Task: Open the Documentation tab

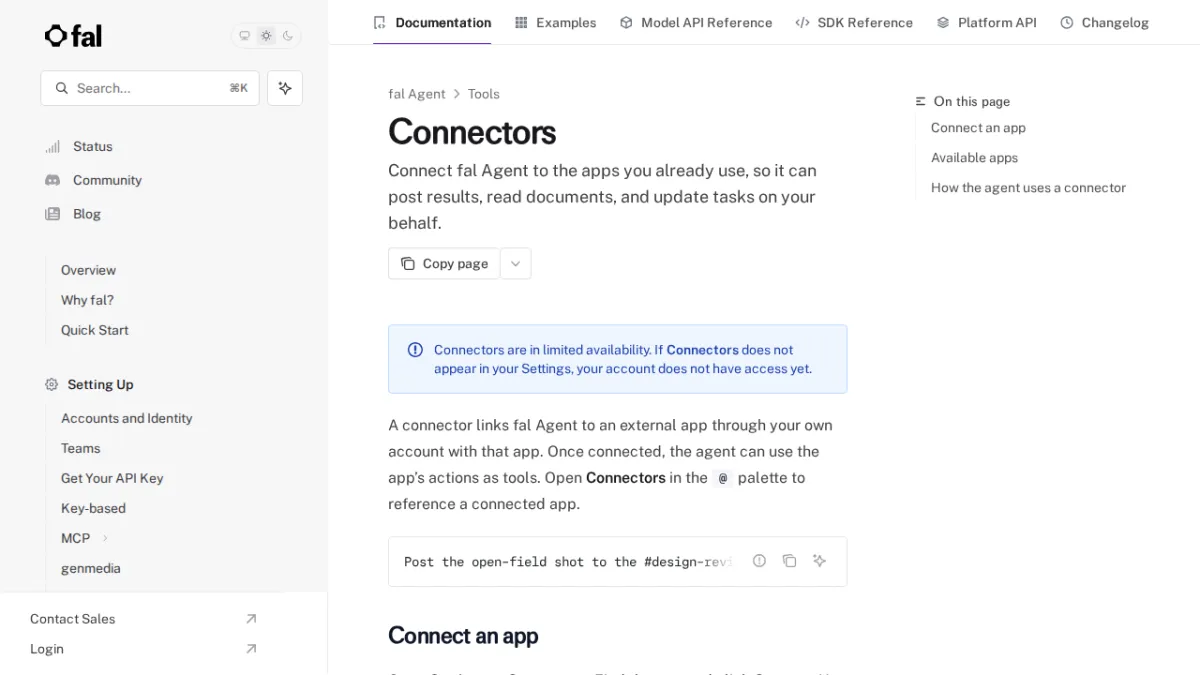Action: coord(432,22)
